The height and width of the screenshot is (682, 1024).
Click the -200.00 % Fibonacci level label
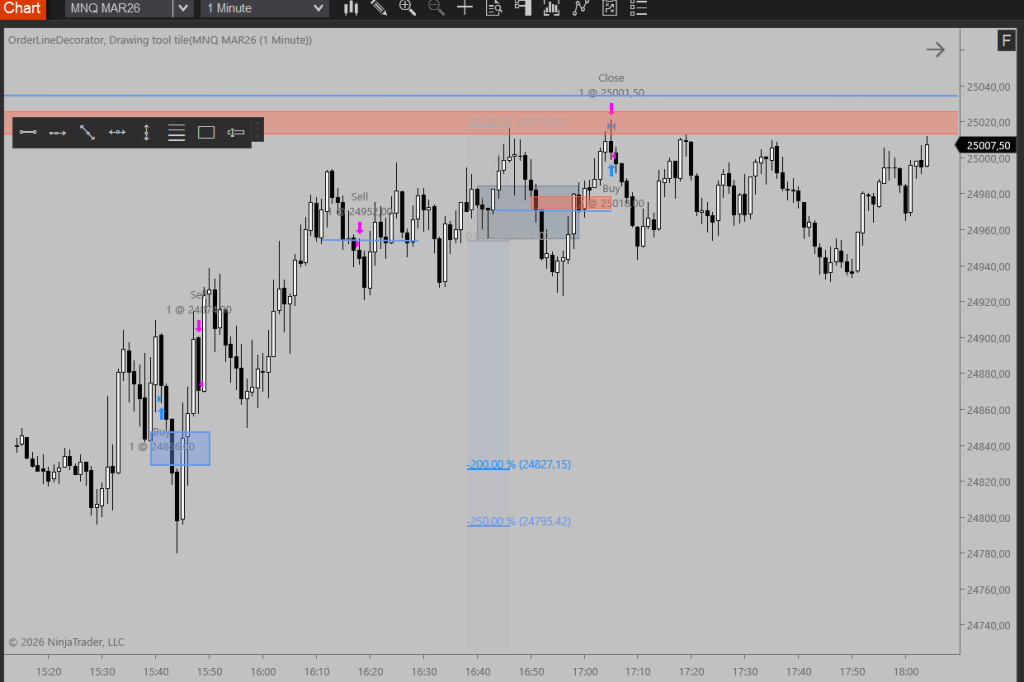[491, 464]
